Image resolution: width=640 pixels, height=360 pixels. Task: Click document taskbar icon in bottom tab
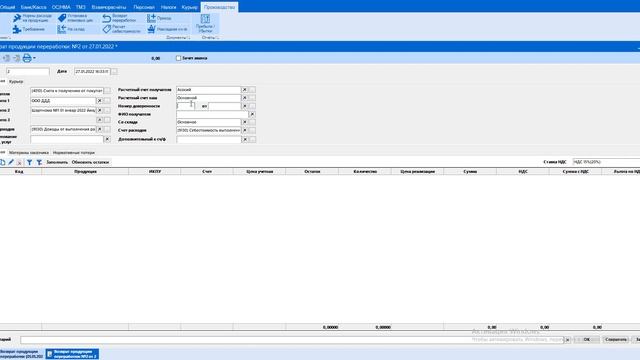(49, 354)
